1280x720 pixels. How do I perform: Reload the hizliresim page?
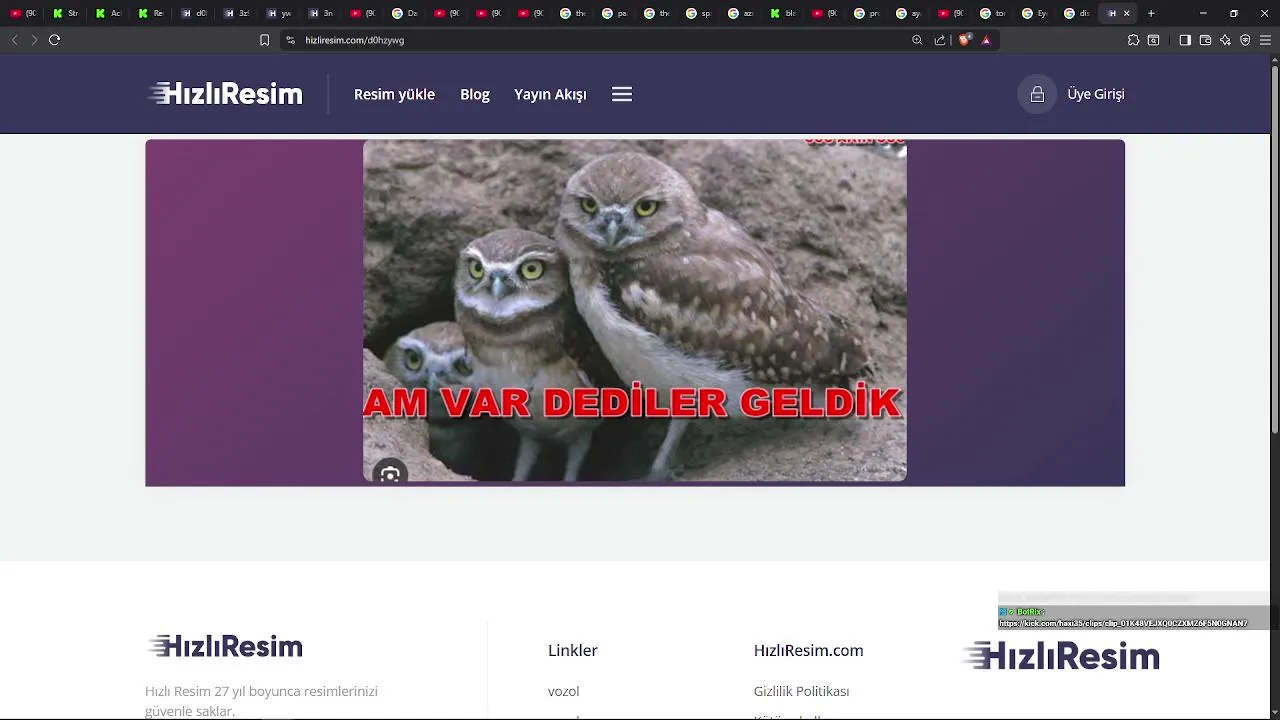(54, 40)
